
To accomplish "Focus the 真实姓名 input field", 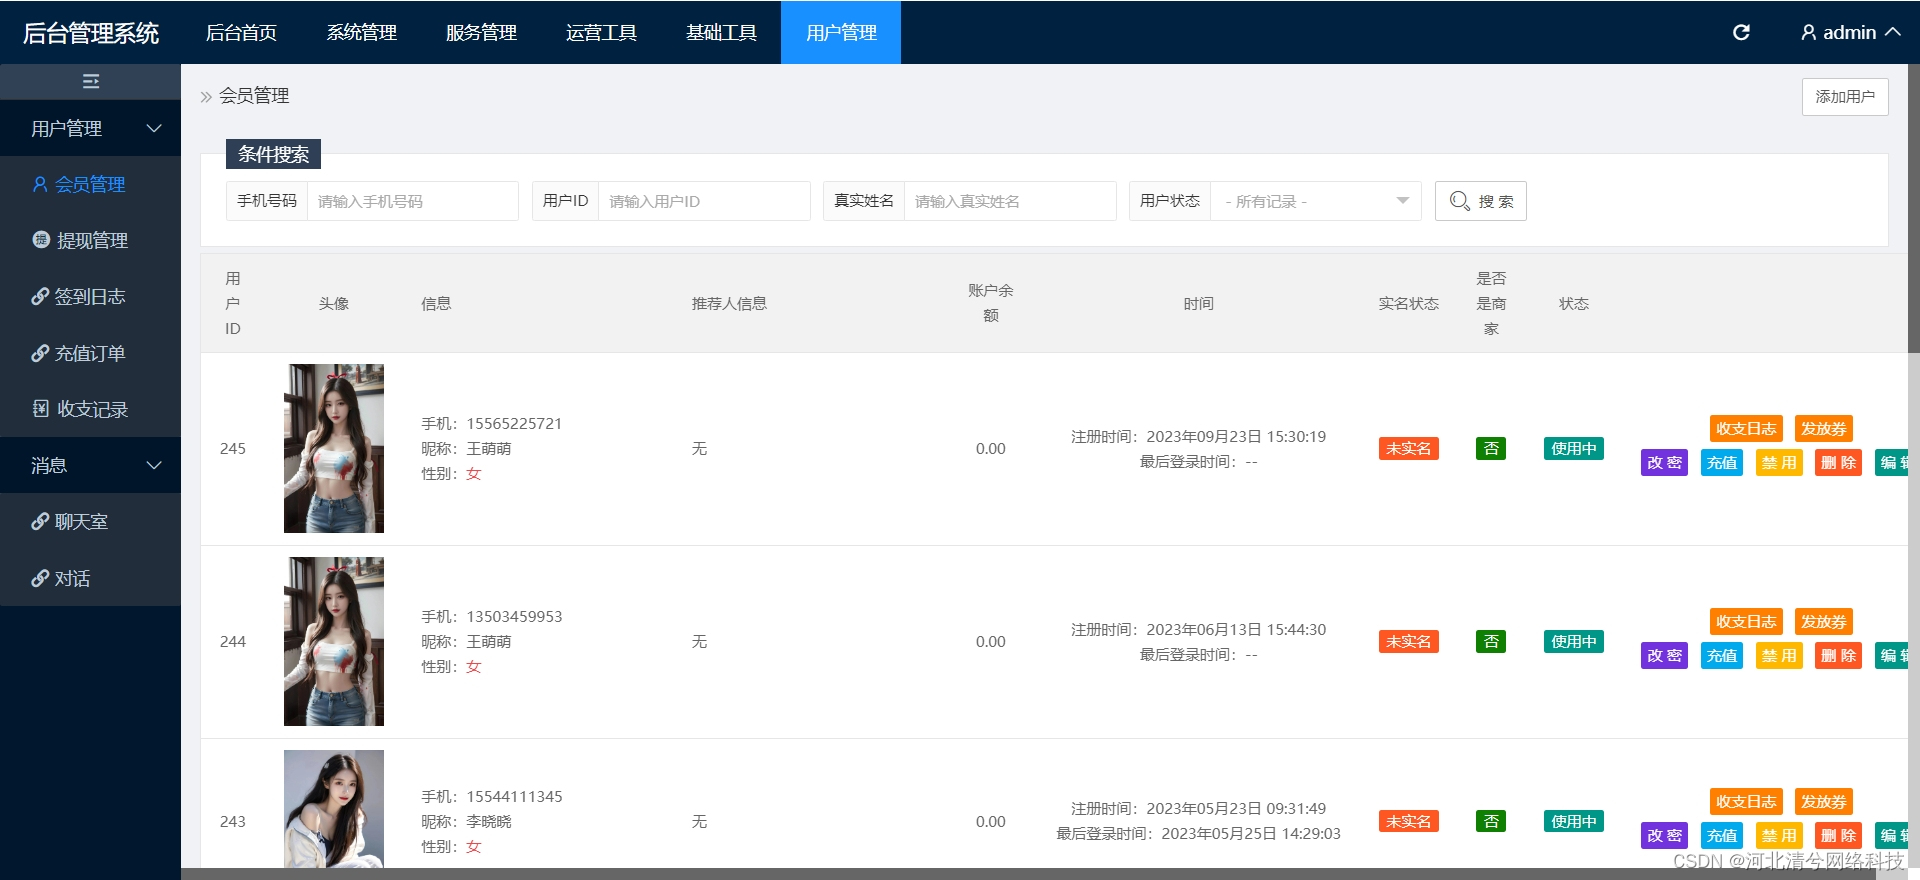I will tap(1010, 201).
